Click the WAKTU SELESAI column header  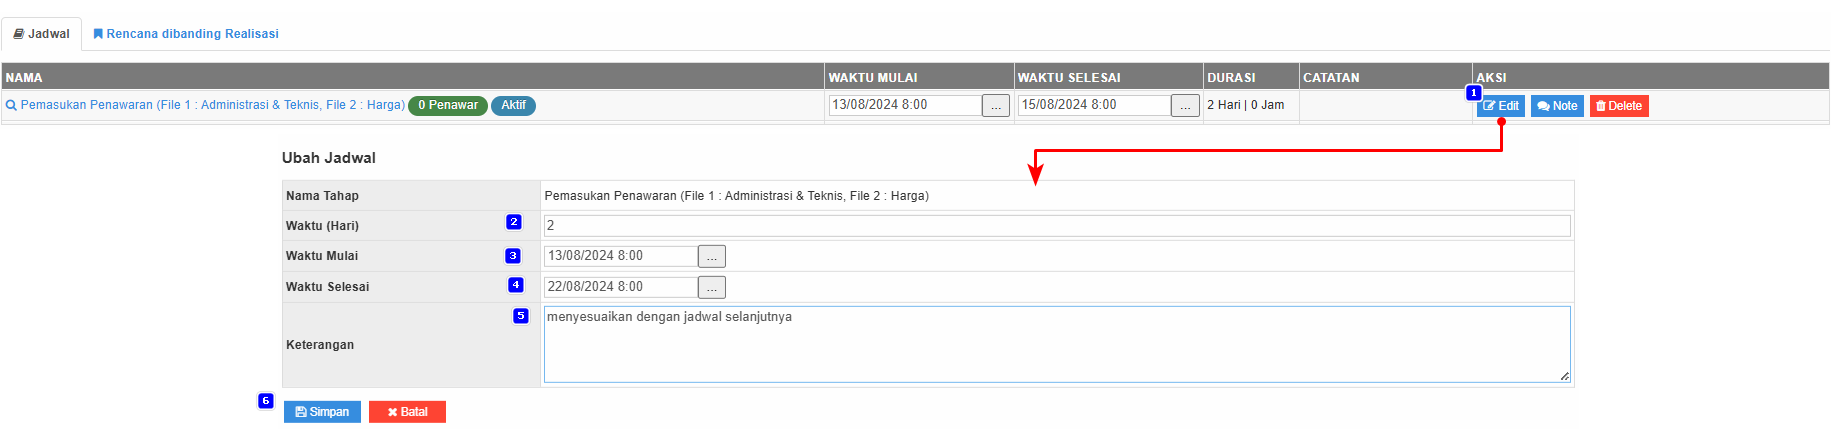click(1108, 77)
